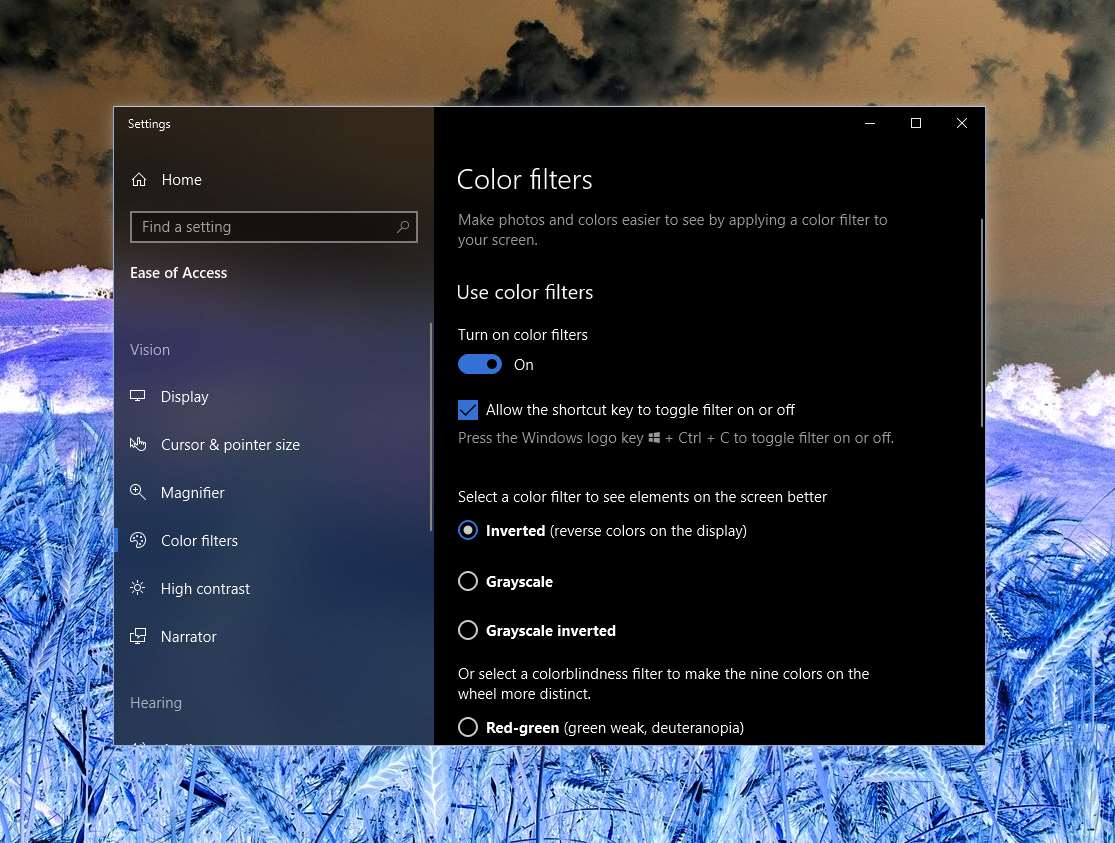This screenshot has height=843, width=1115.
Task: Click the High contrast sun icon
Action: pos(138,588)
